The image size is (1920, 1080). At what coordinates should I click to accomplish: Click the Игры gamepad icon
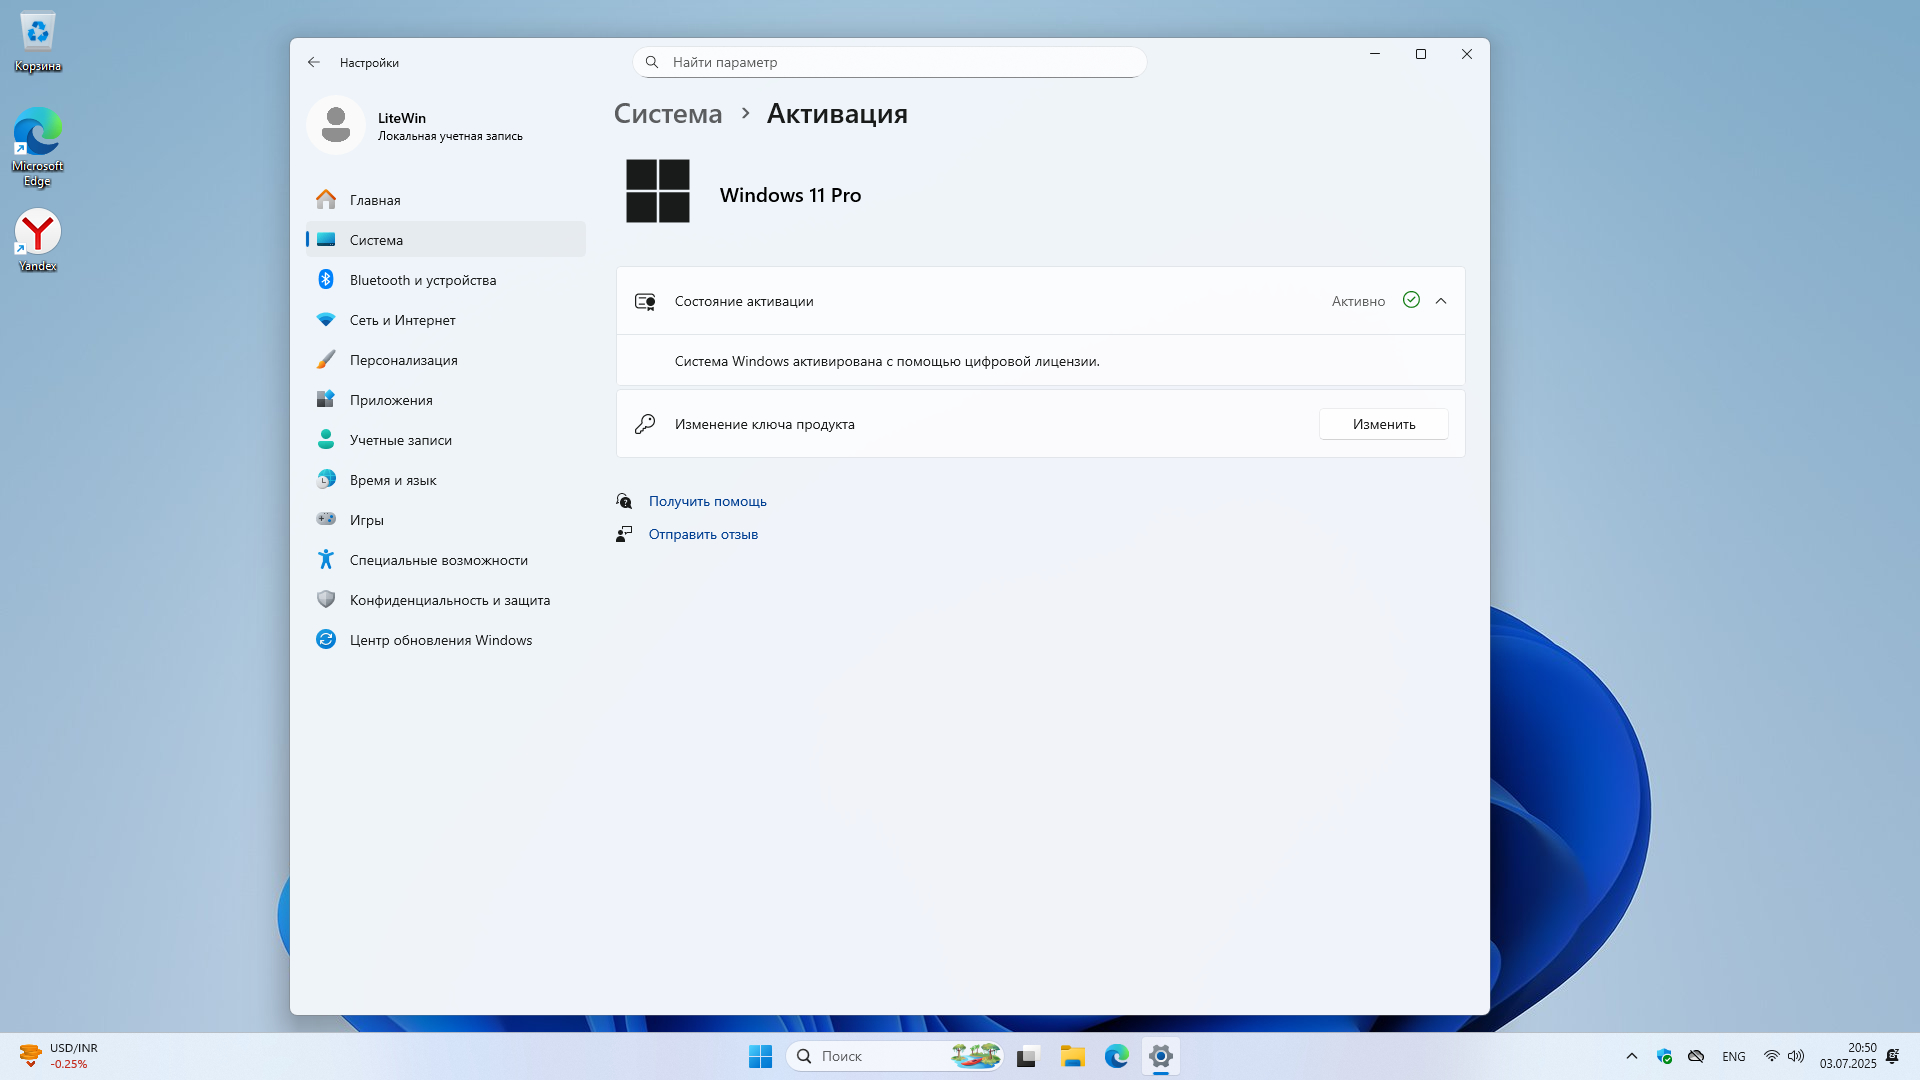(x=326, y=520)
